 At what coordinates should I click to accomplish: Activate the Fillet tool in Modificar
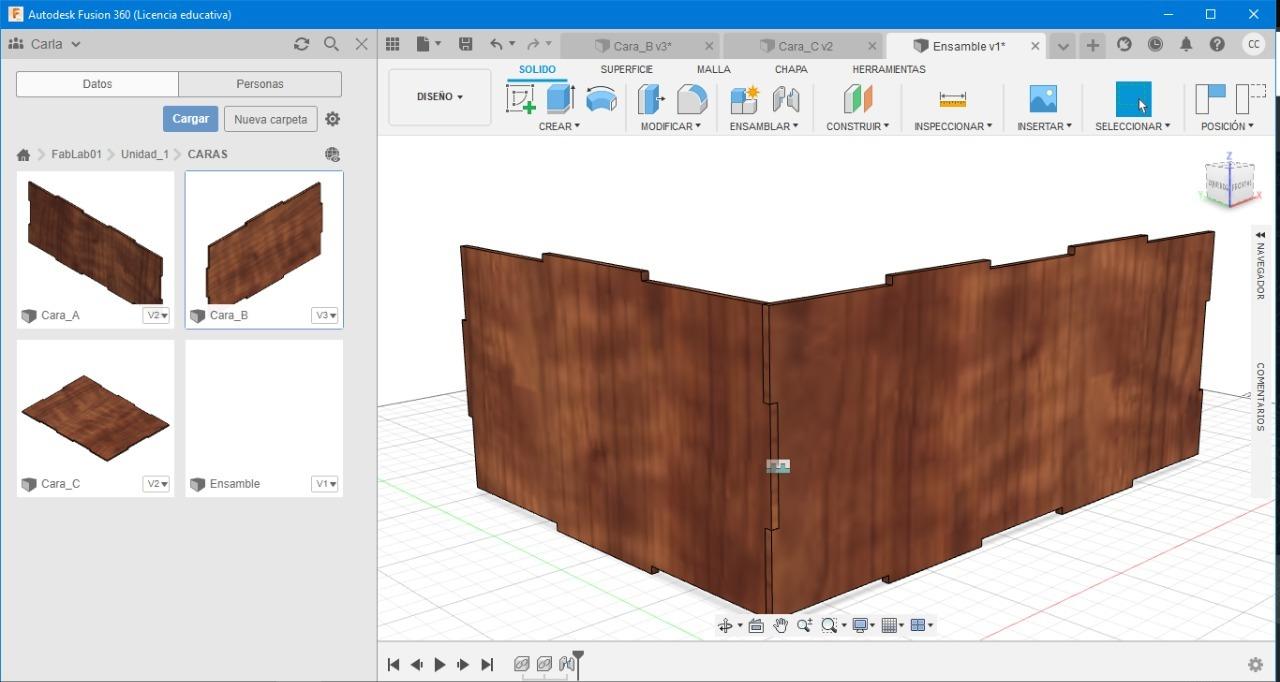pos(692,99)
